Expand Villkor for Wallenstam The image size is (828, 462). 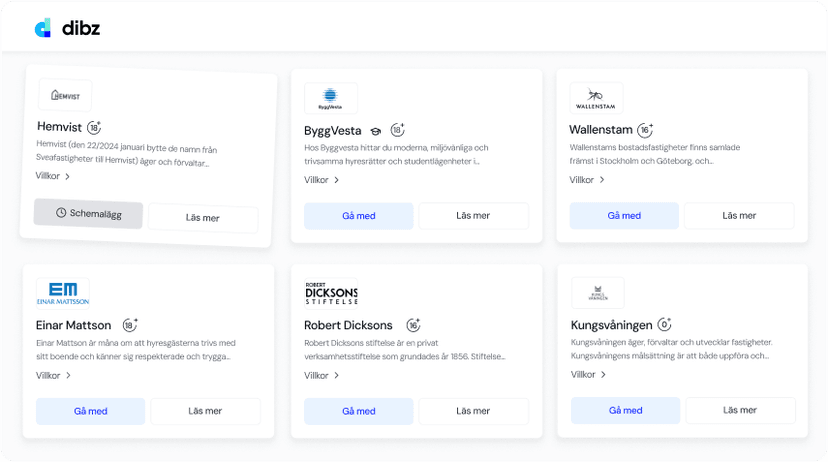(x=587, y=180)
